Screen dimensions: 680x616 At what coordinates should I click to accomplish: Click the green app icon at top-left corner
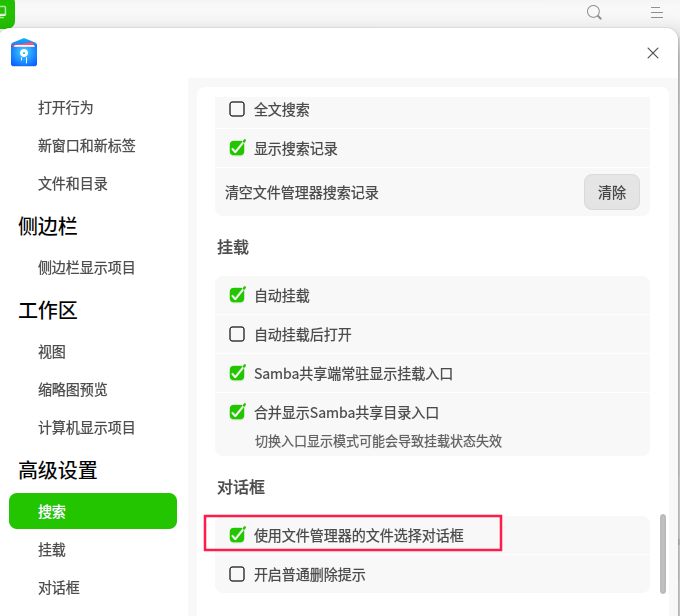tap(6, 13)
